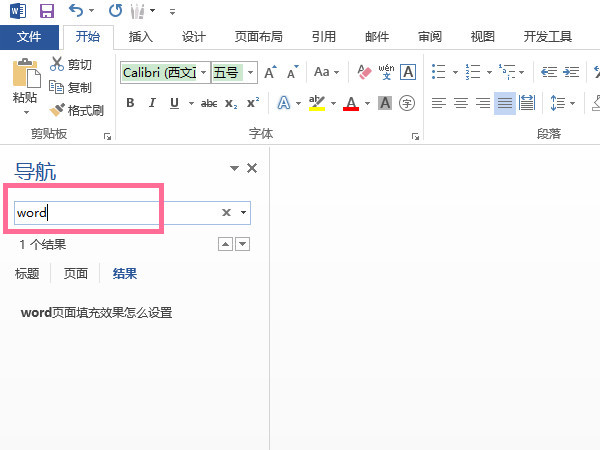Image resolution: width=600 pixels, height=450 pixels.
Task: Open the font size (五号) dropdown
Action: click(x=251, y=73)
